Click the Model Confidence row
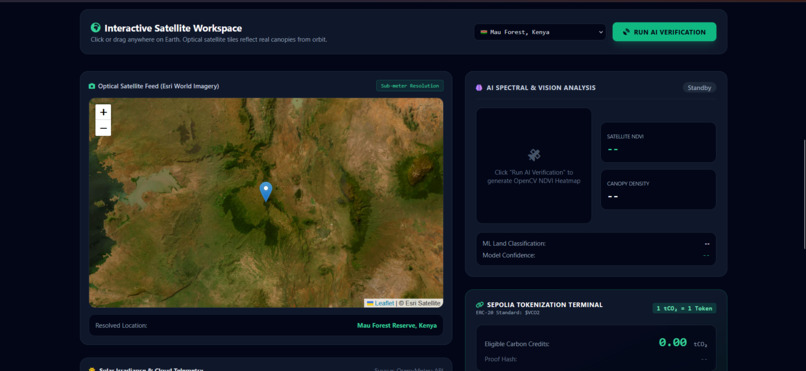Viewport: 806px width, 371px height. click(596, 255)
